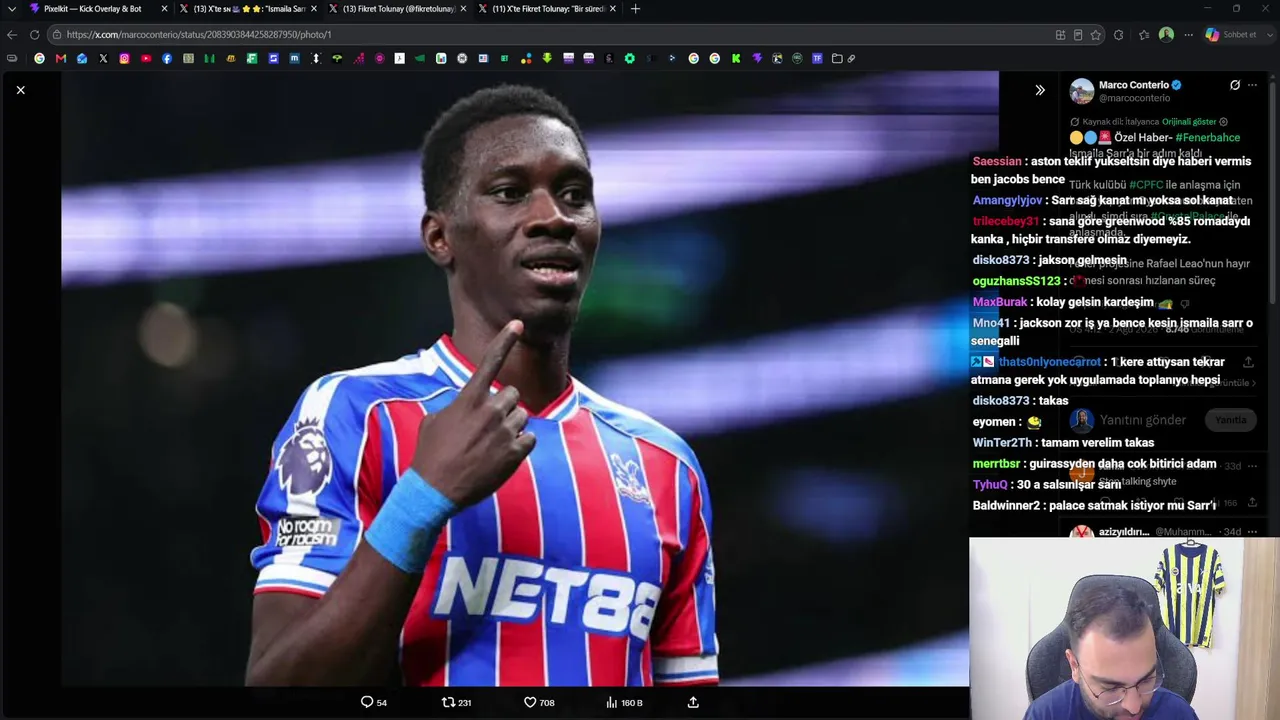1280x720 pixels.
Task: Reload the current page
Action: (34, 34)
